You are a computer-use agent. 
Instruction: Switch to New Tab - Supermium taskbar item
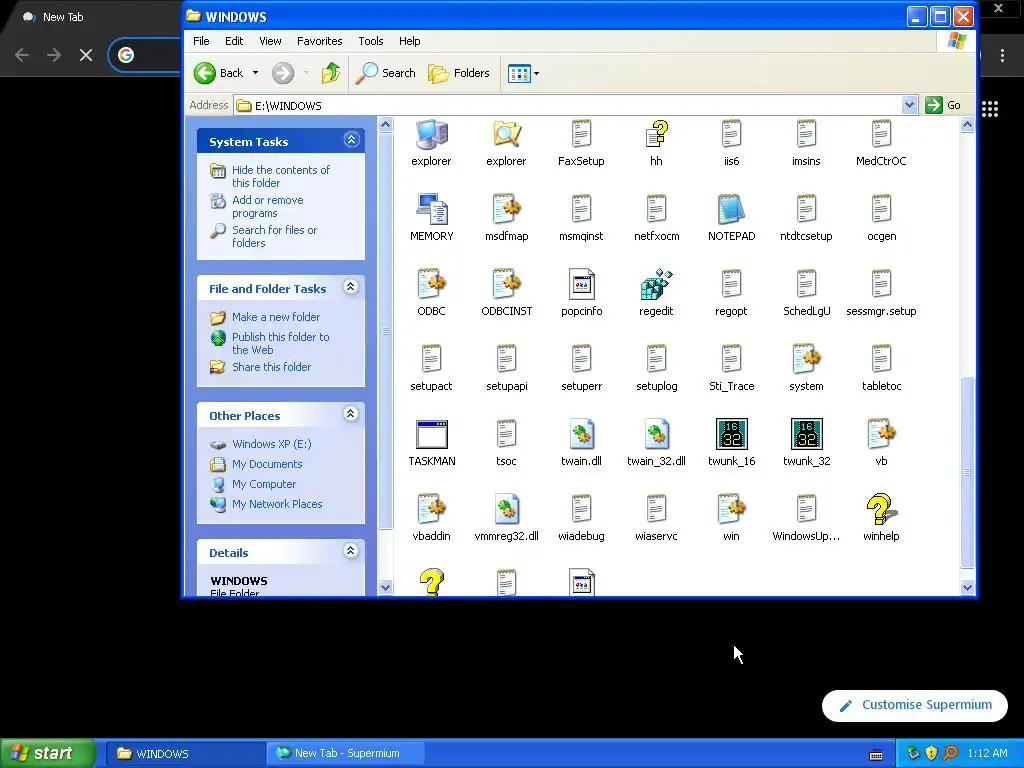[x=345, y=753]
